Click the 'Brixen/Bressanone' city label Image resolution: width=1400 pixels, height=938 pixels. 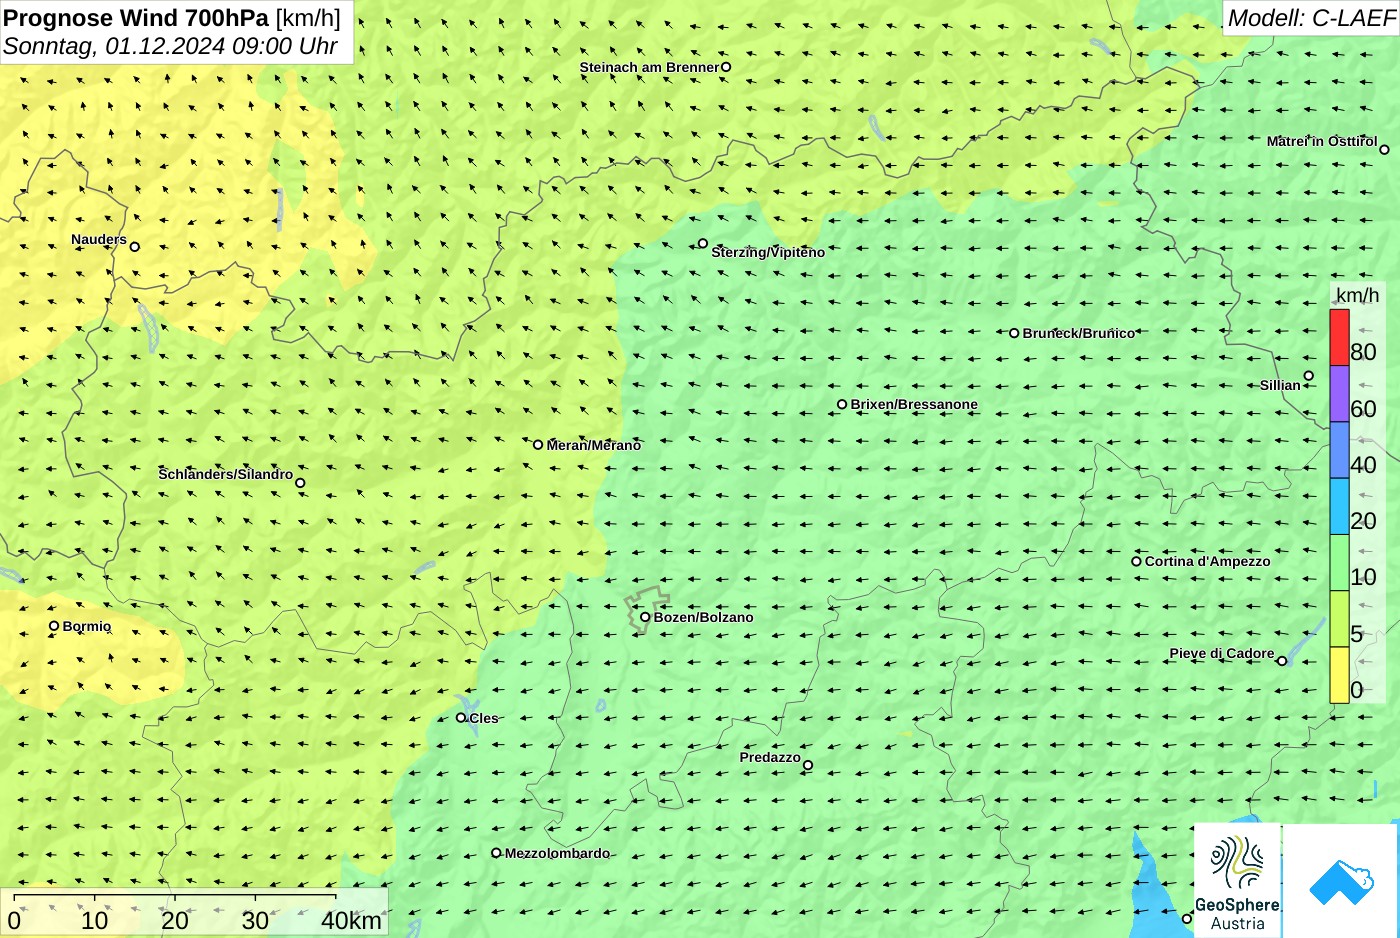pyautogui.click(x=914, y=404)
